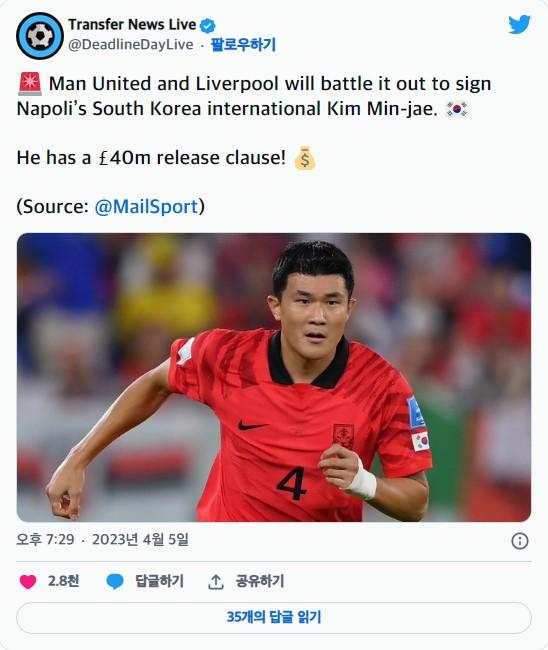Like the tweet with heart icon
The height and width of the screenshot is (650, 548).
tap(28, 582)
